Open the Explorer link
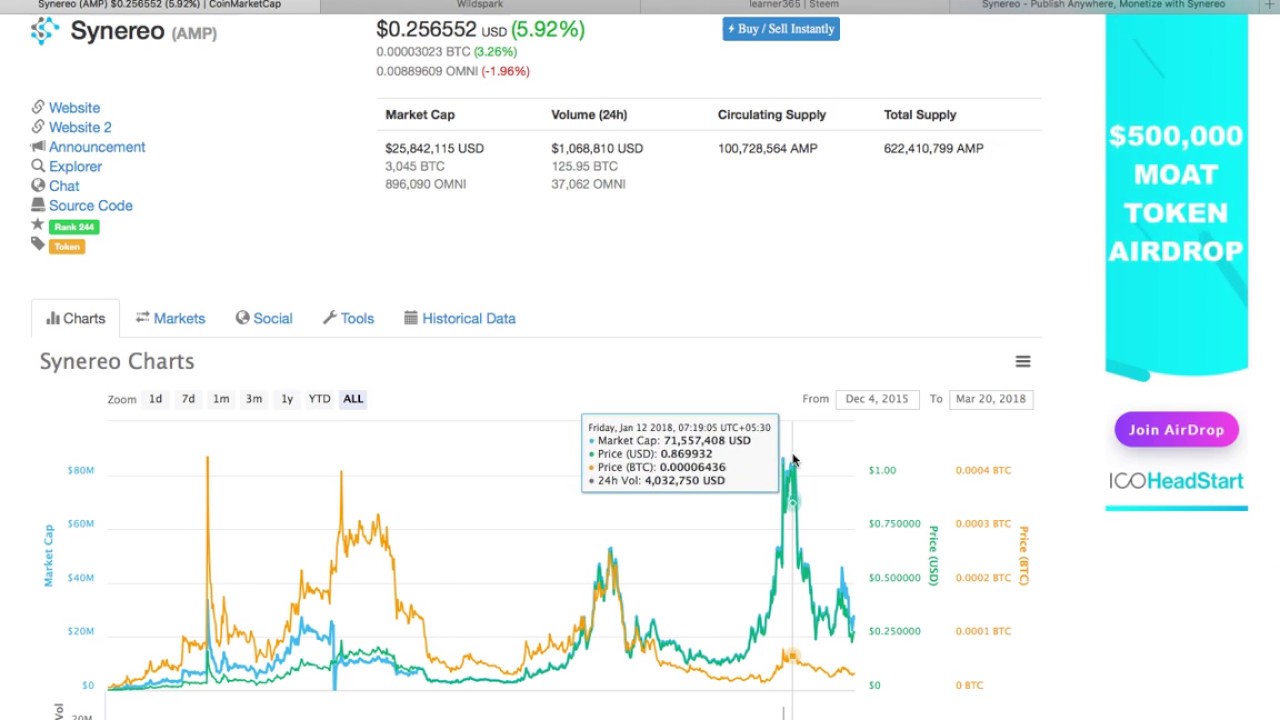The height and width of the screenshot is (720, 1280). [75, 166]
